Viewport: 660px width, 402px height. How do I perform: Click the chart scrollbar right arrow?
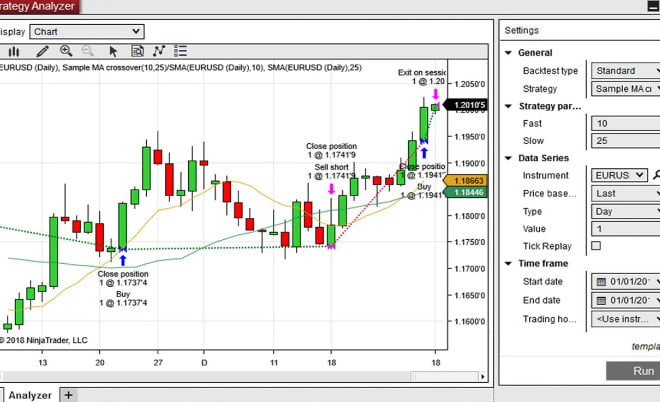(x=482, y=376)
